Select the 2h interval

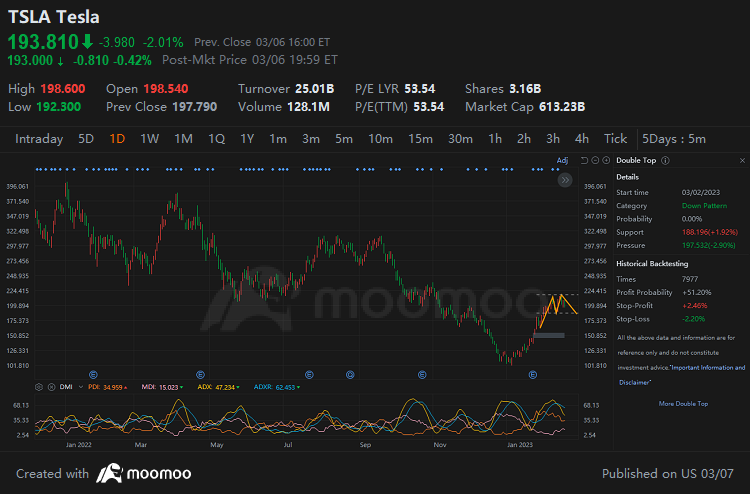tap(524, 139)
